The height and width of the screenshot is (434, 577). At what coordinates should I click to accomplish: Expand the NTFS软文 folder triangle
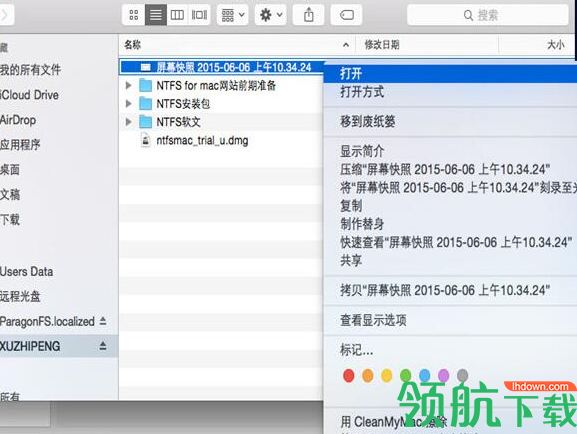(x=128, y=121)
